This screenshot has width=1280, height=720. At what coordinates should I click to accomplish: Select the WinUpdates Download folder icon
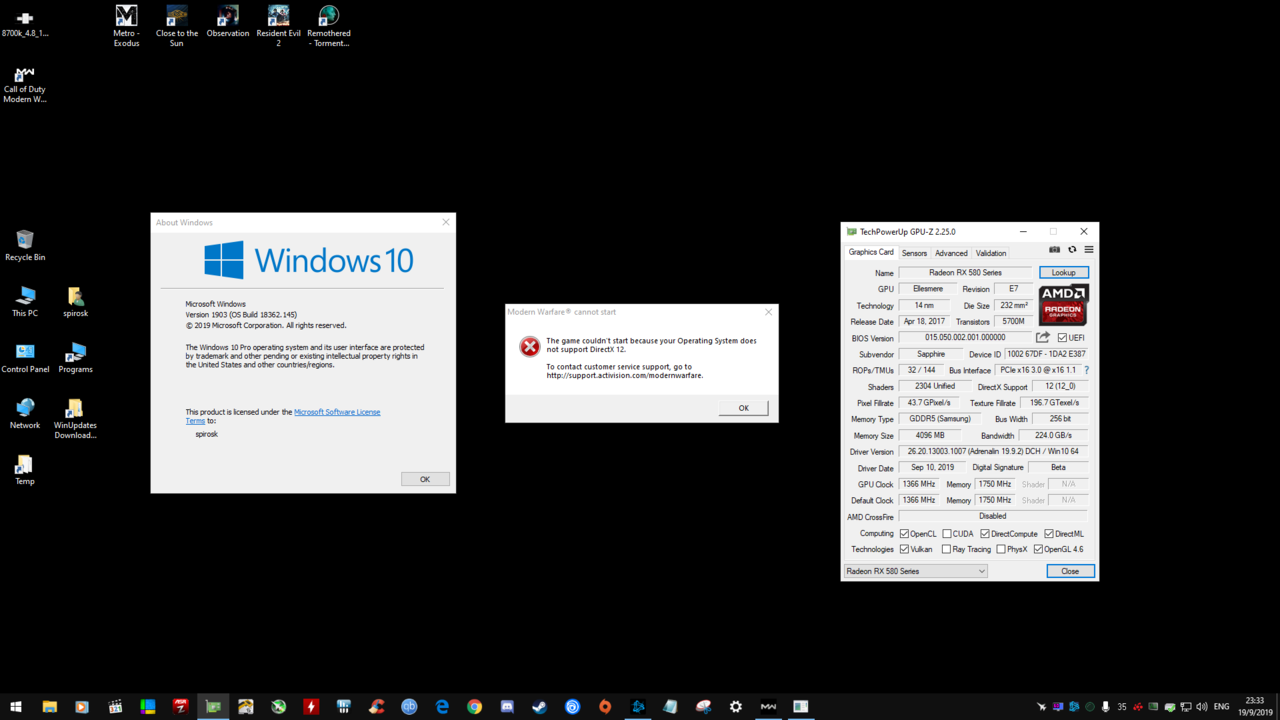pos(76,419)
